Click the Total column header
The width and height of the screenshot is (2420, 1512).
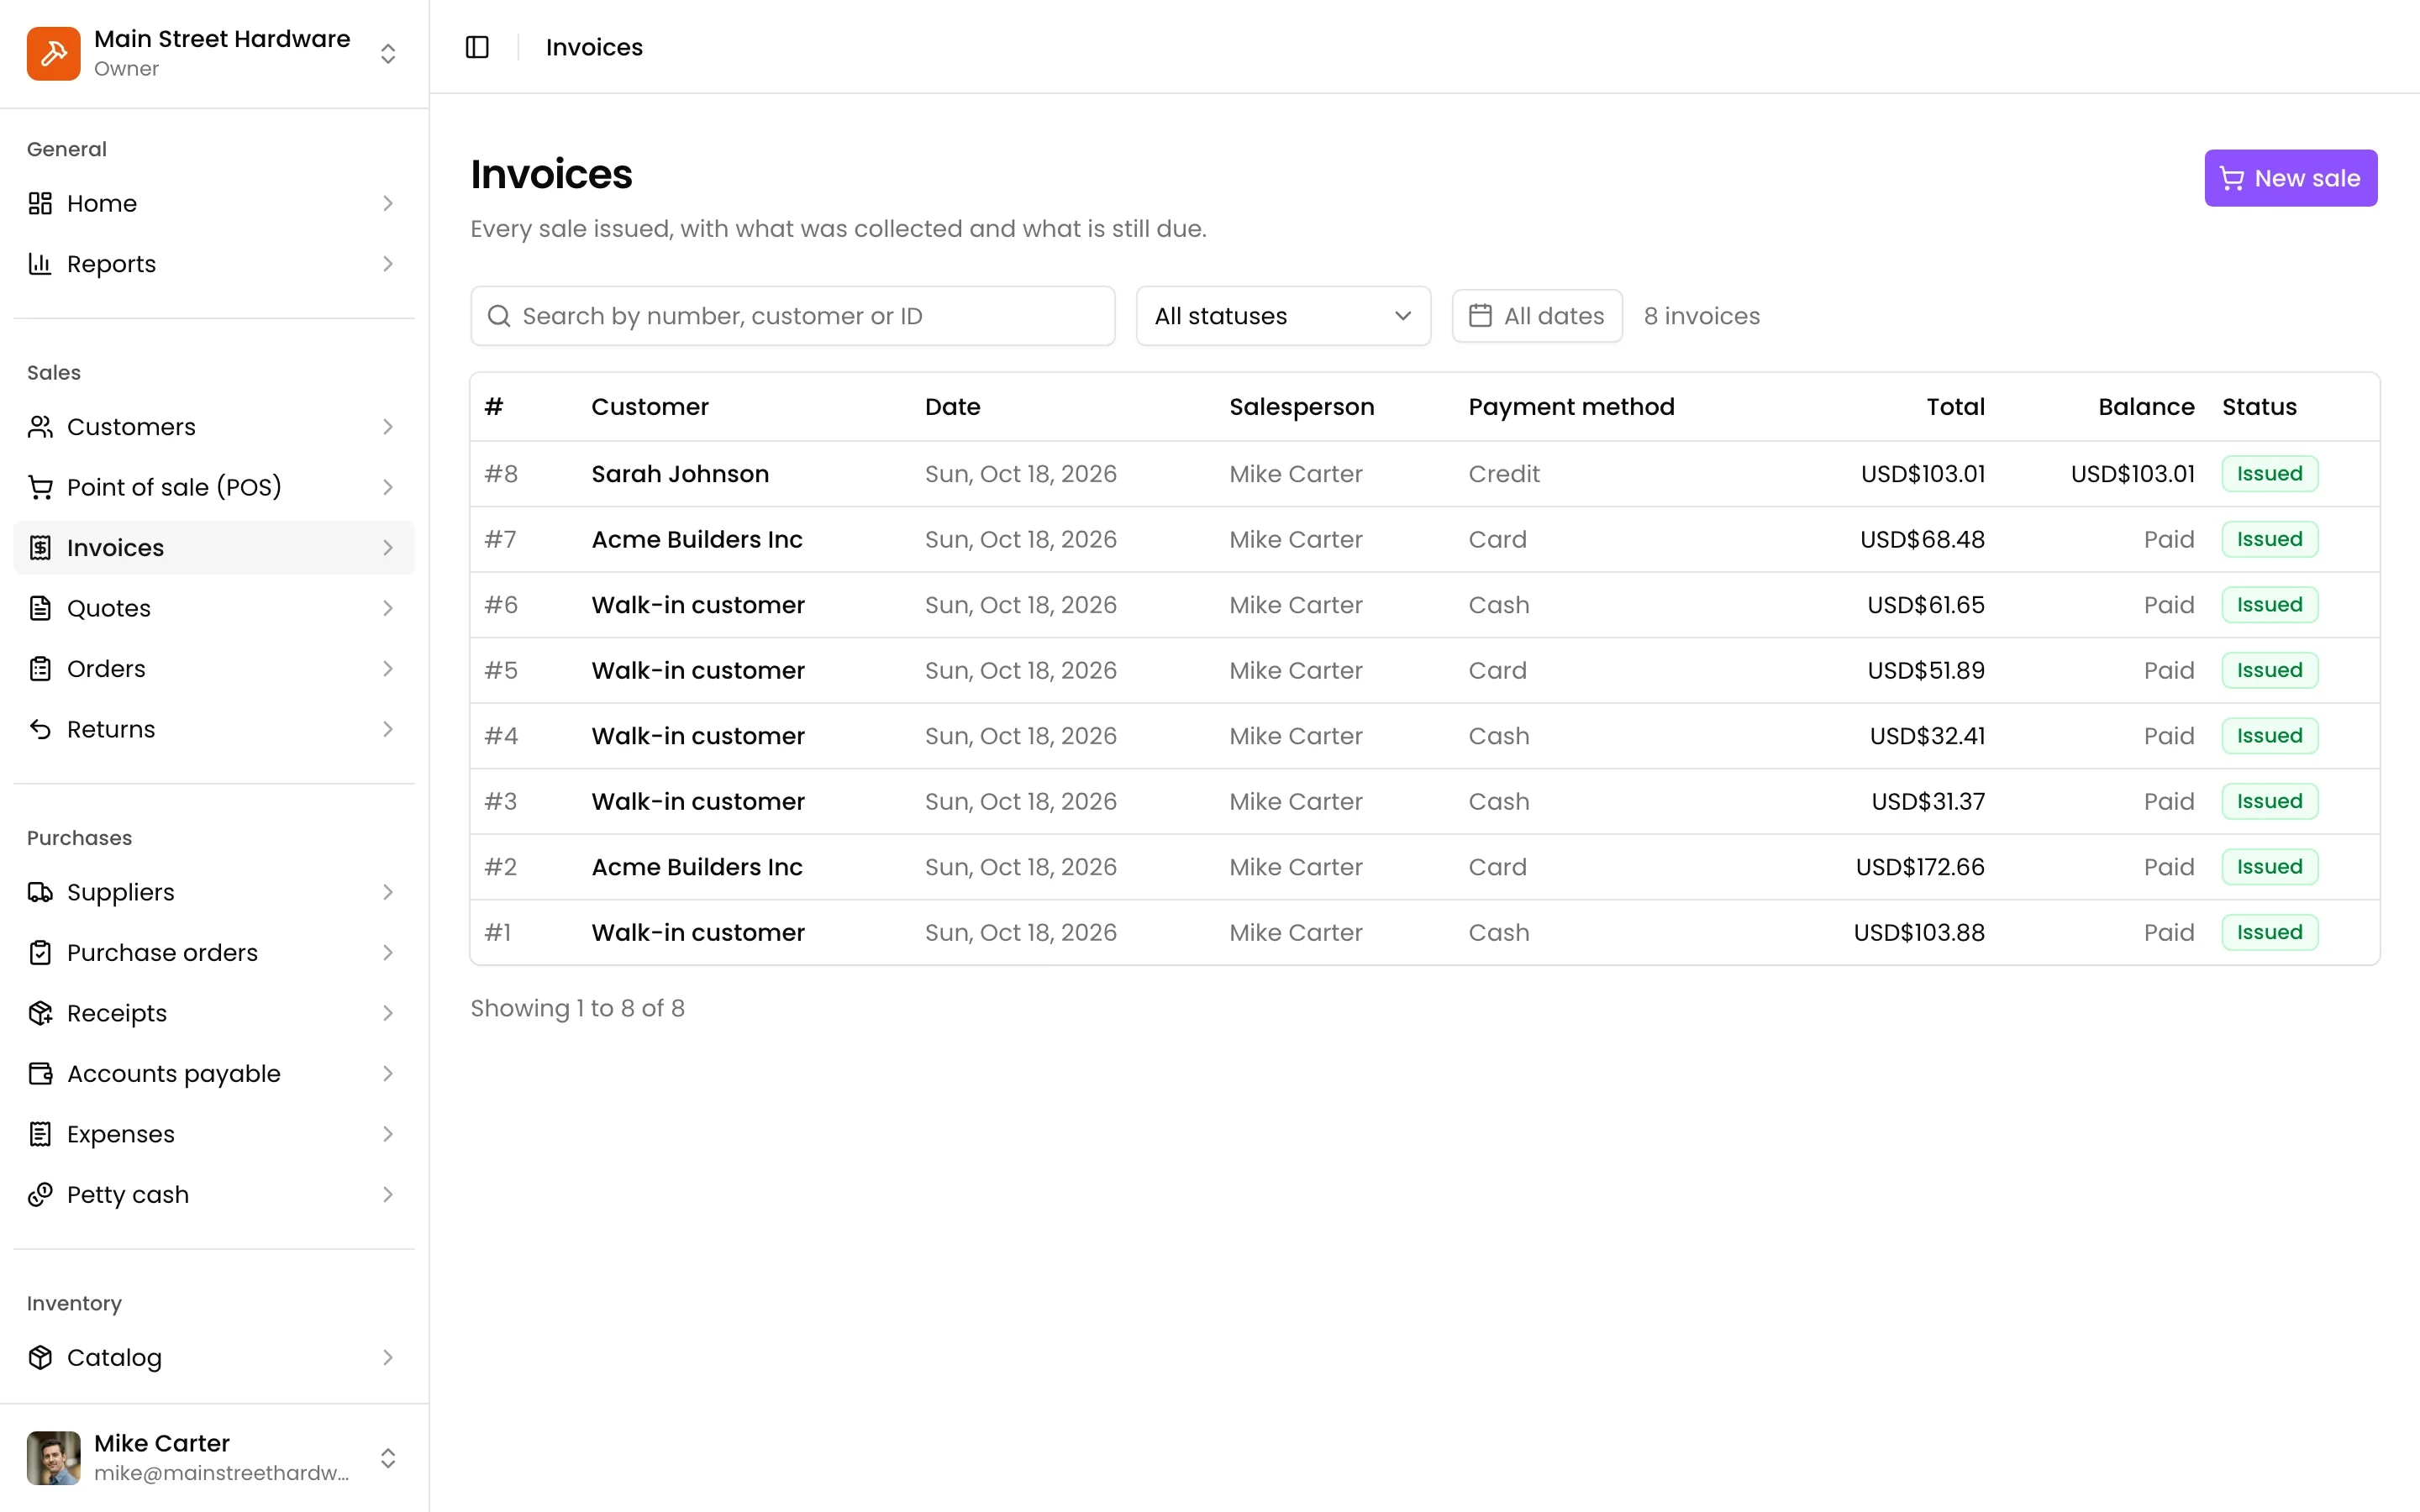tap(1955, 407)
